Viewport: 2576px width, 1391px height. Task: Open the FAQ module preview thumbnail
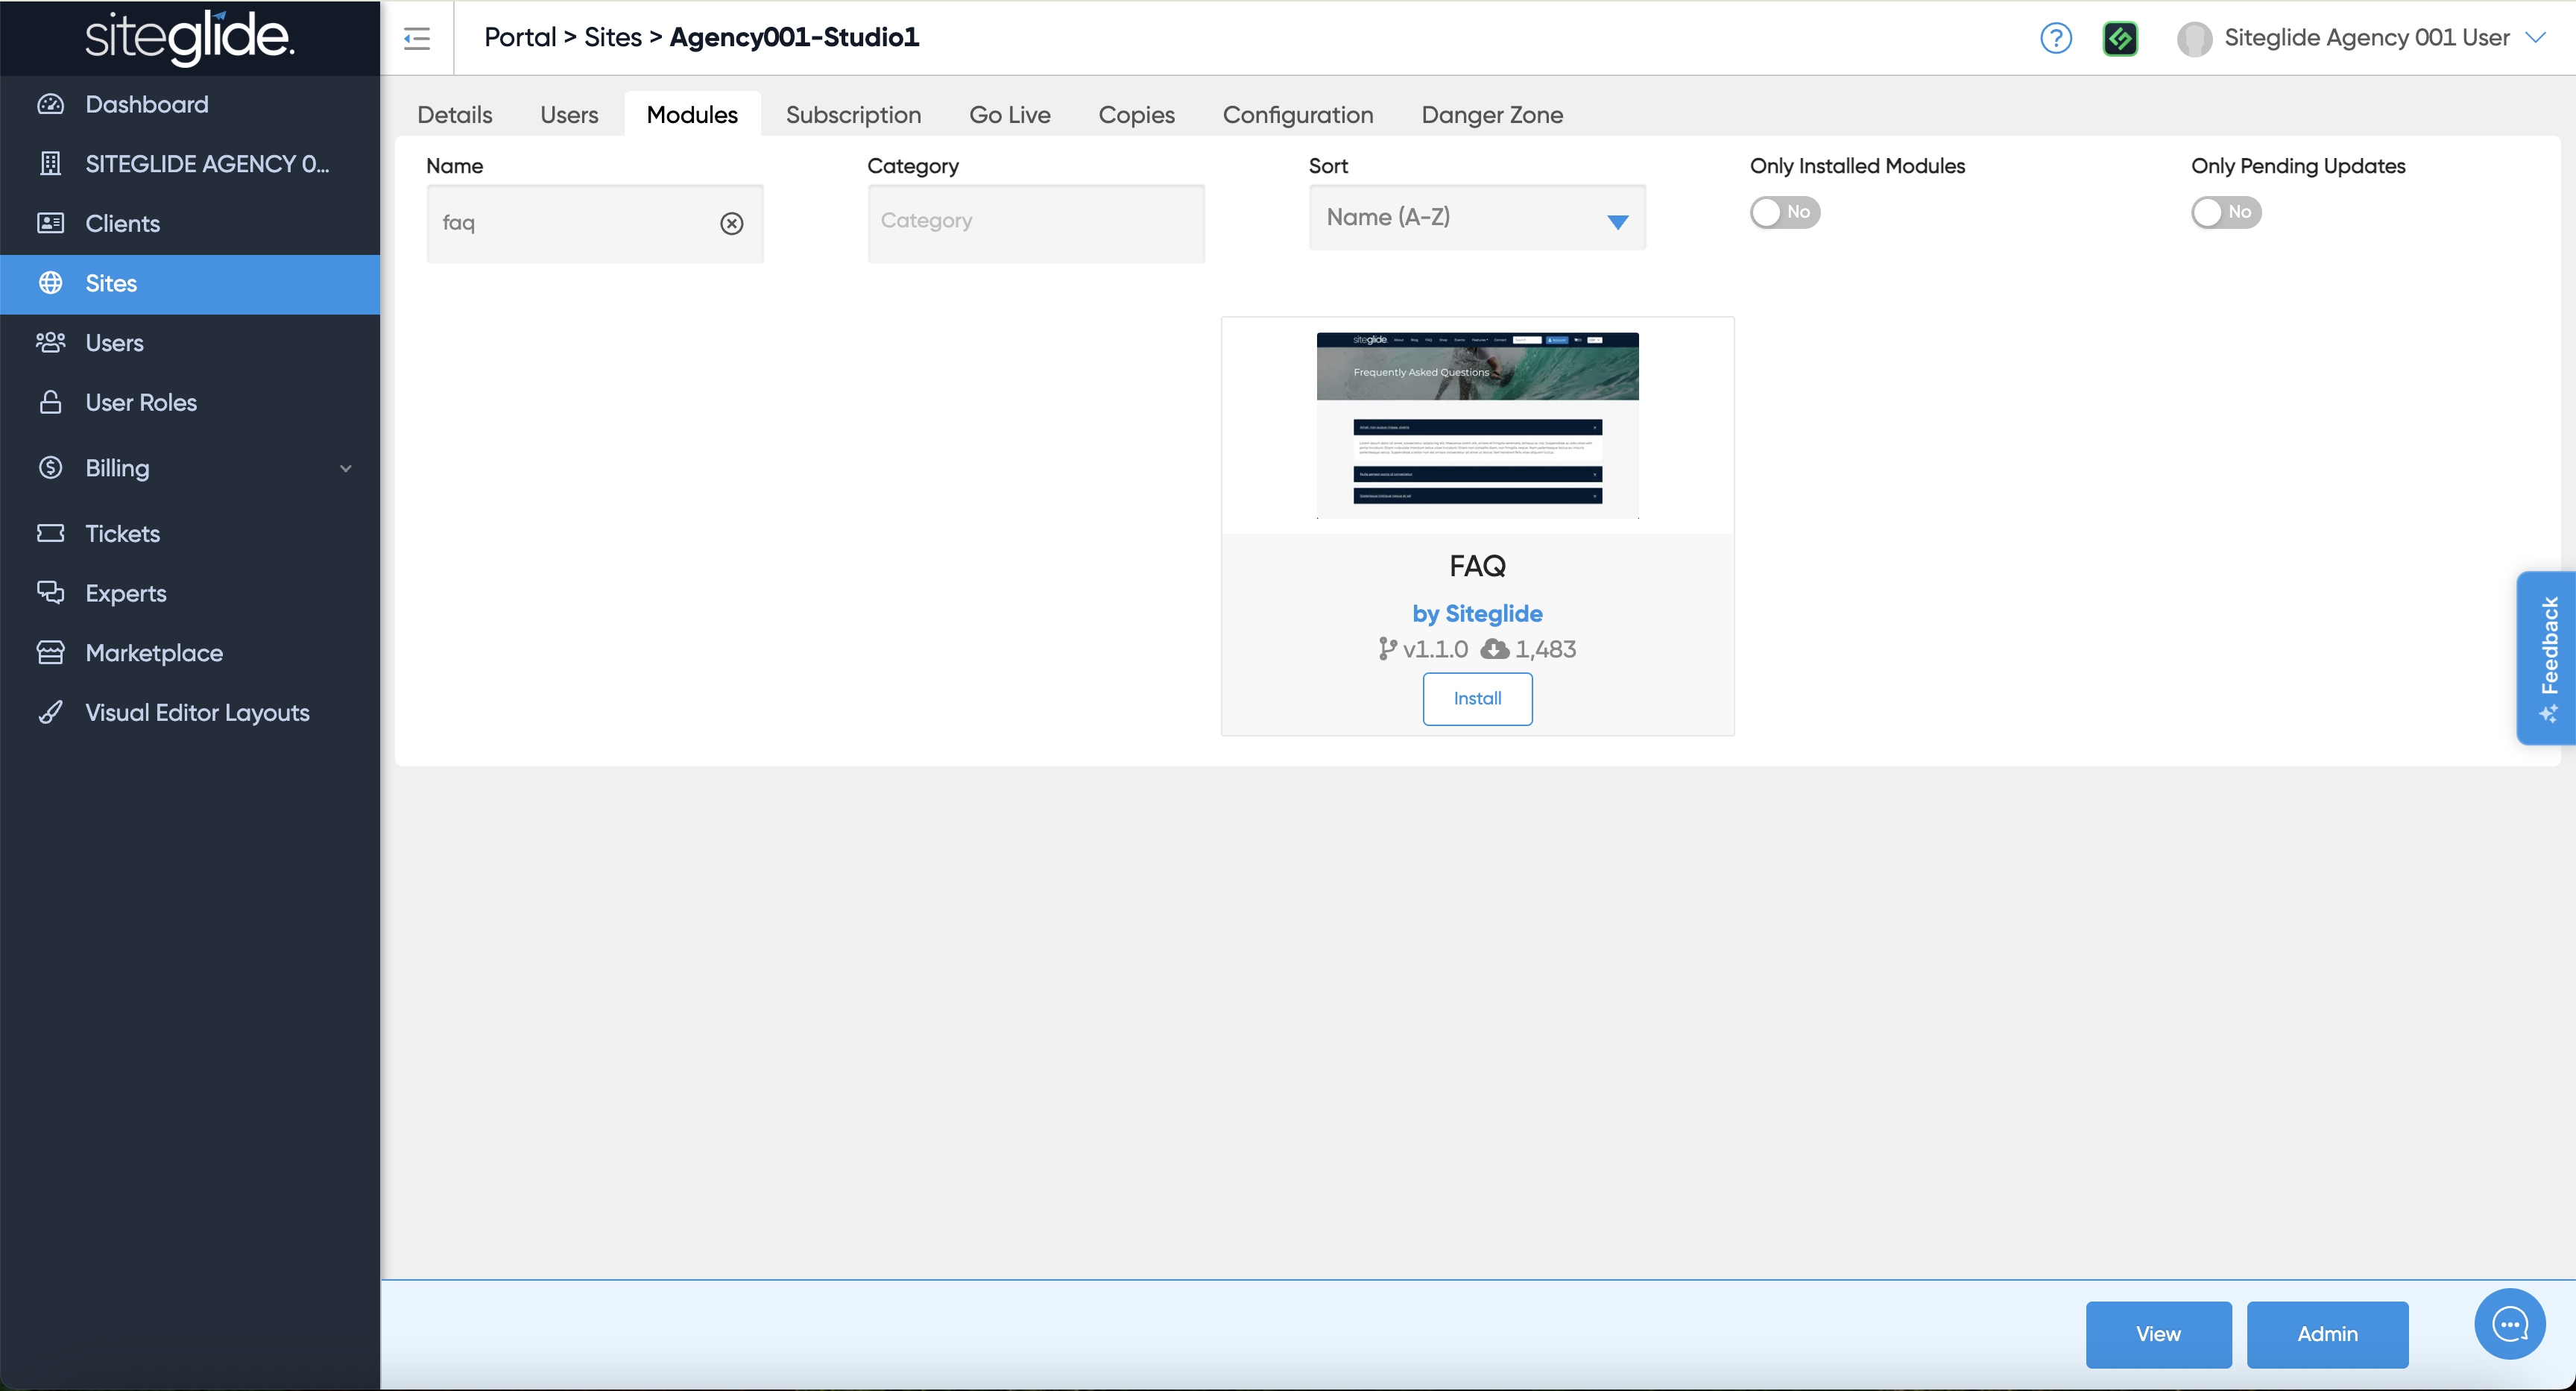click(x=1476, y=425)
